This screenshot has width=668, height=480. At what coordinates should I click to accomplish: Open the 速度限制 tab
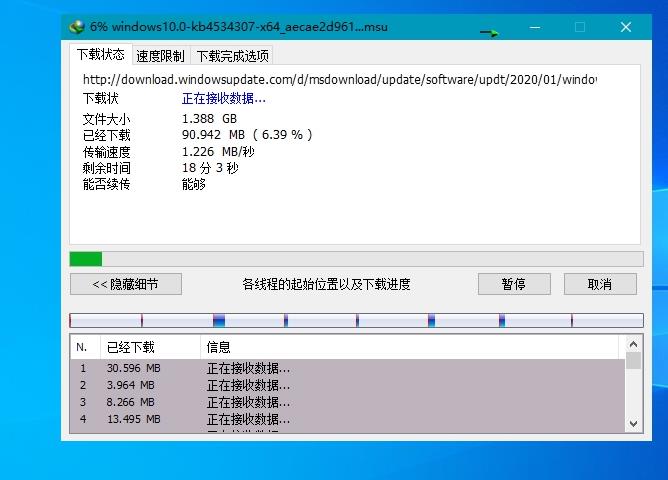161,56
